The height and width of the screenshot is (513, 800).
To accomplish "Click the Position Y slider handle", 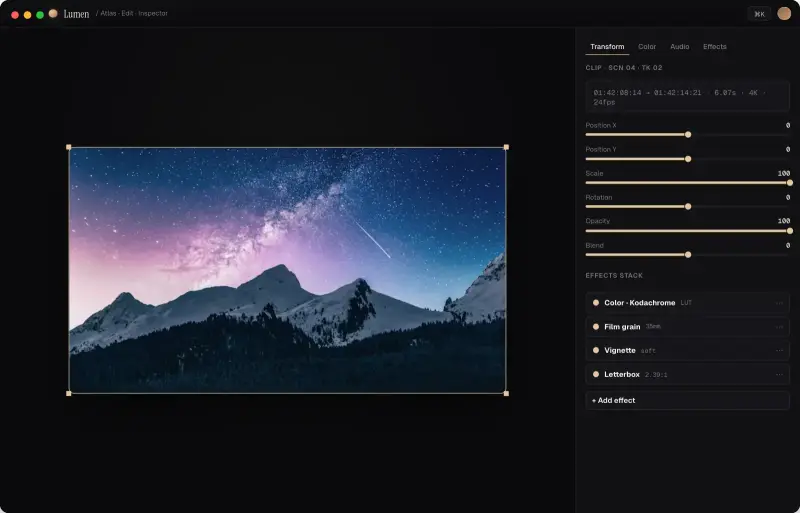I will 688,159.
